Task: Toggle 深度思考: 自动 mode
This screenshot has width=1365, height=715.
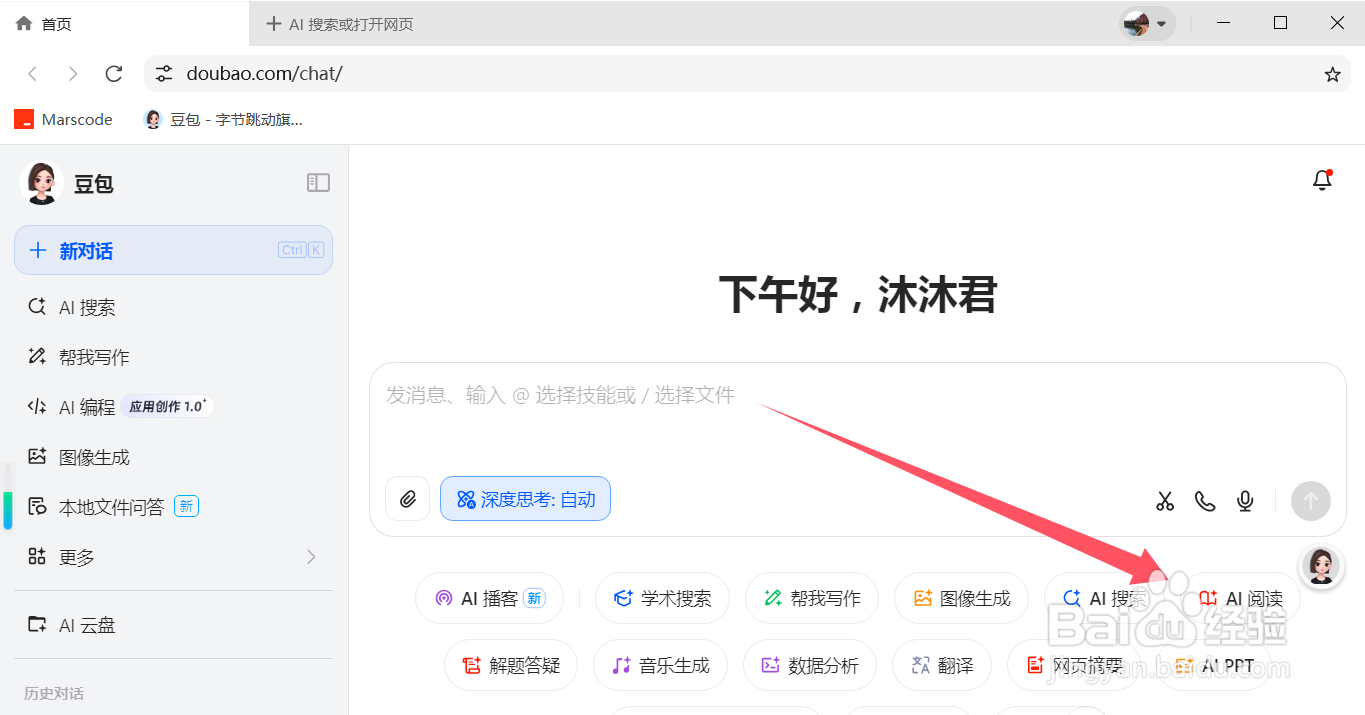Action: 525,499
